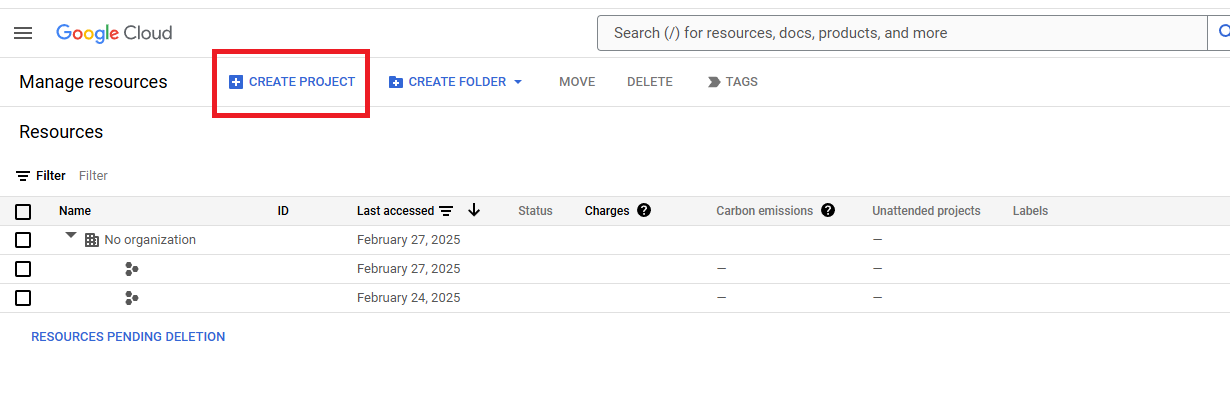This screenshot has height=393, width=1230.
Task: Click the Delete button
Action: click(650, 82)
